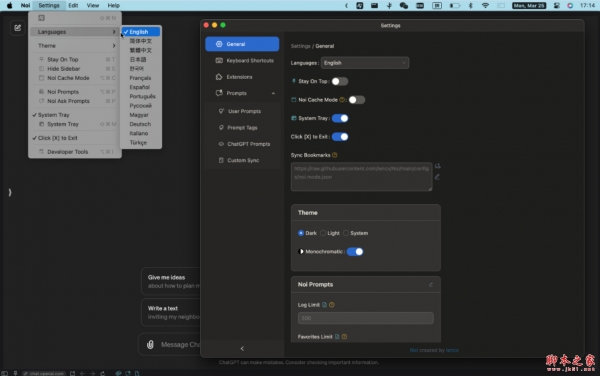Open the Edit menu in menu bar
Screen dimensions: 600x376
[x=73, y=5]
